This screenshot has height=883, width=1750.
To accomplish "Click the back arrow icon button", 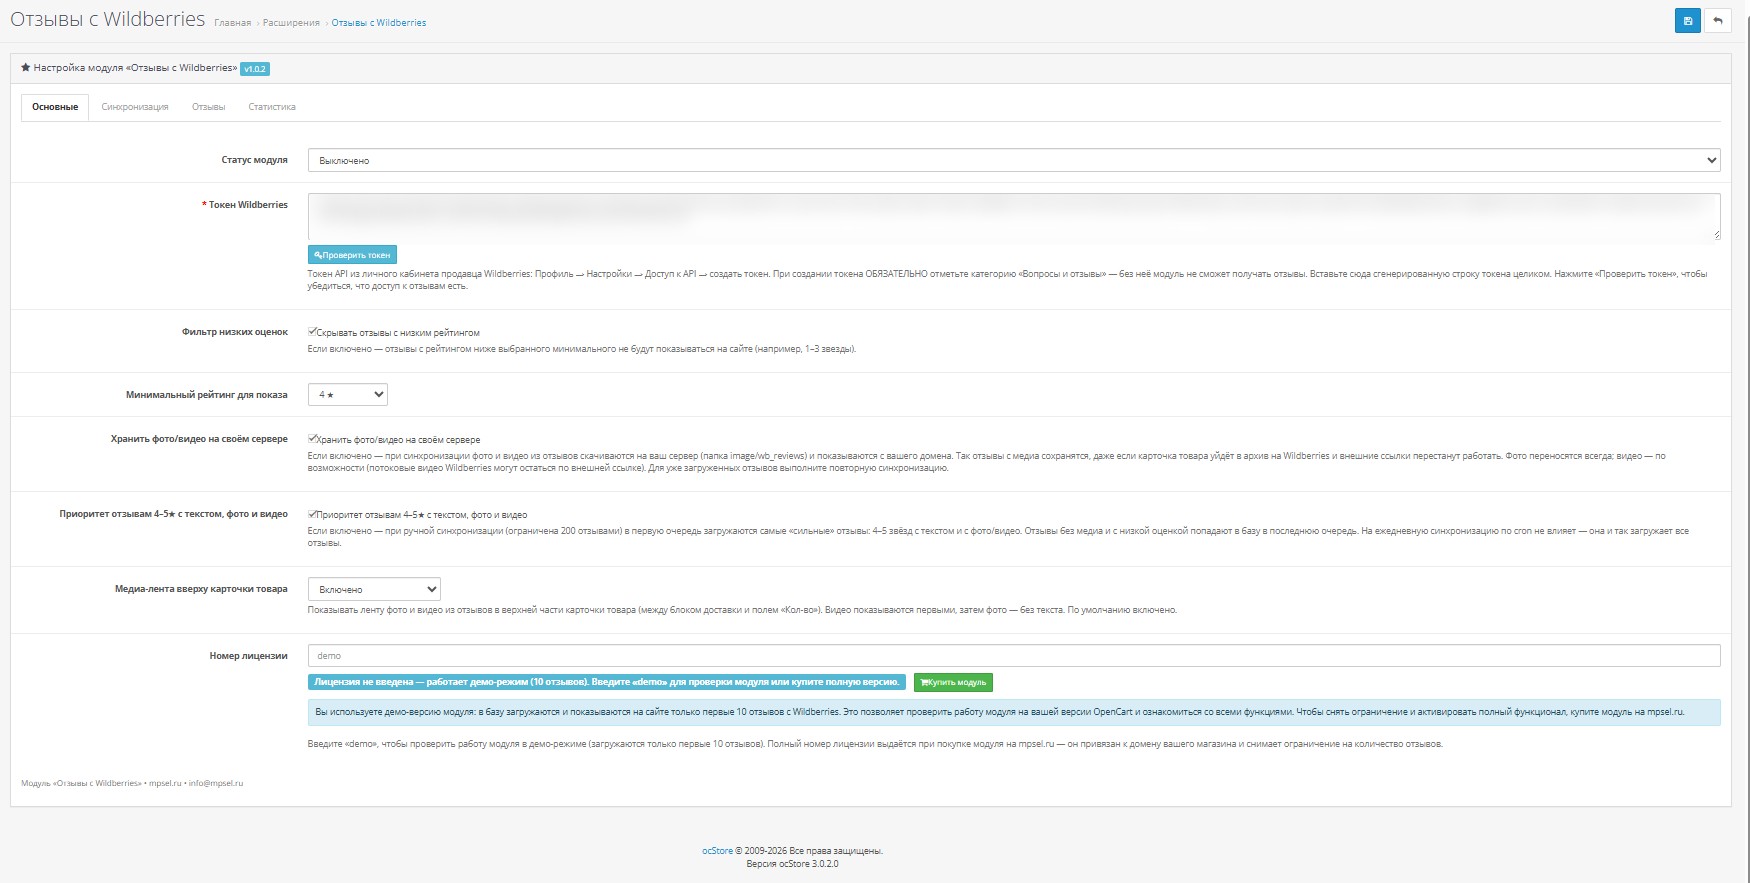I will [1718, 21].
